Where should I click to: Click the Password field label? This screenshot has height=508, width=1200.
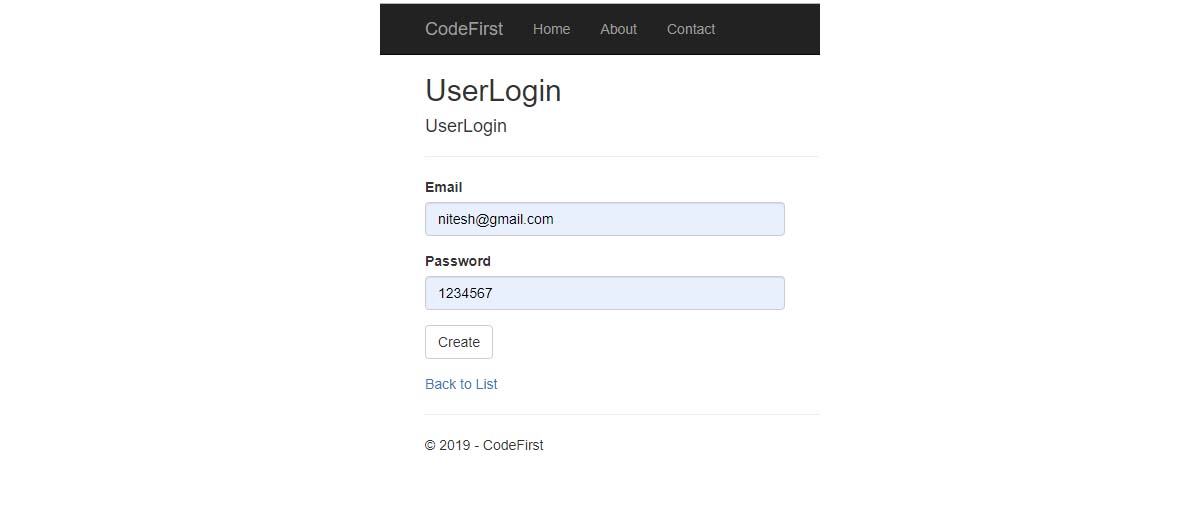(458, 261)
